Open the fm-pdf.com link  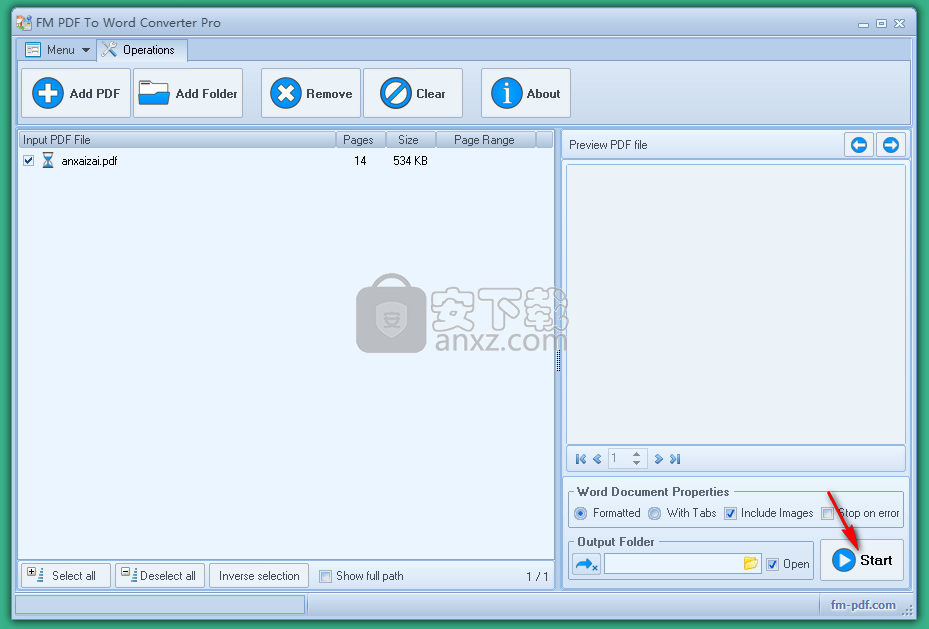pos(863,605)
